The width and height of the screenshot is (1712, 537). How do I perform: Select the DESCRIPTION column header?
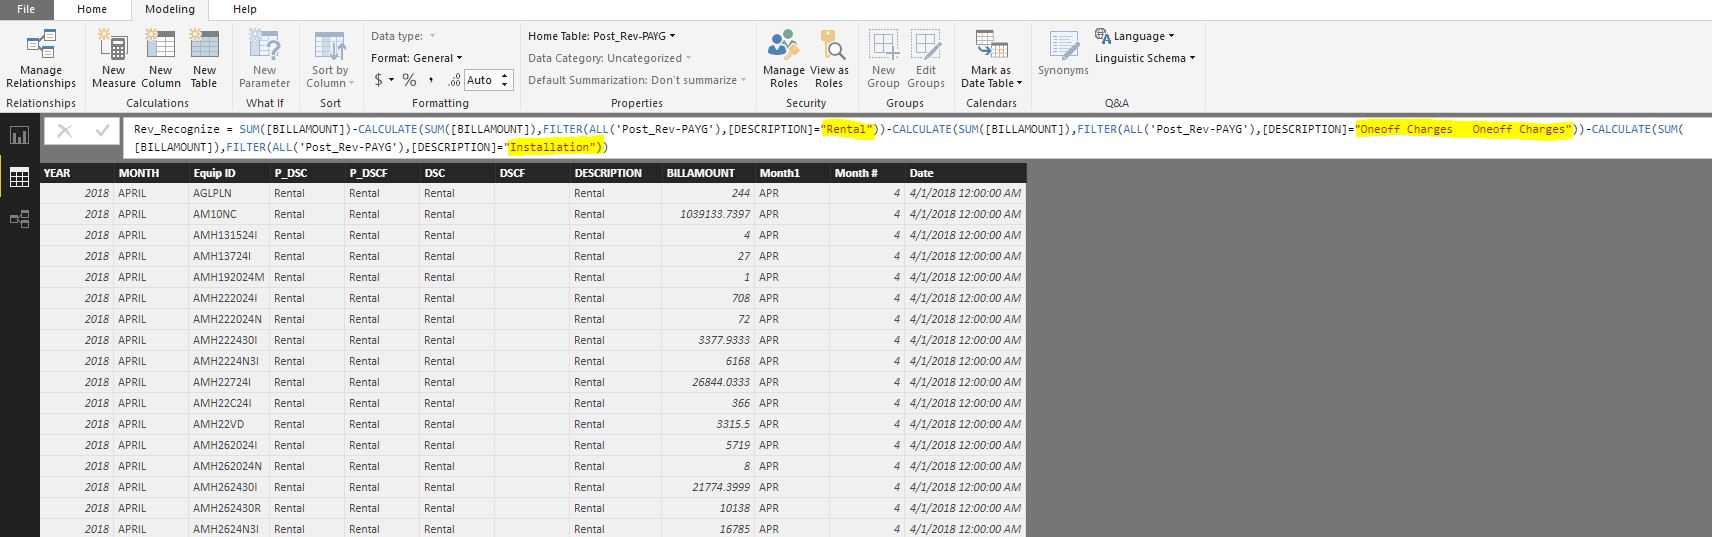[x=615, y=173]
